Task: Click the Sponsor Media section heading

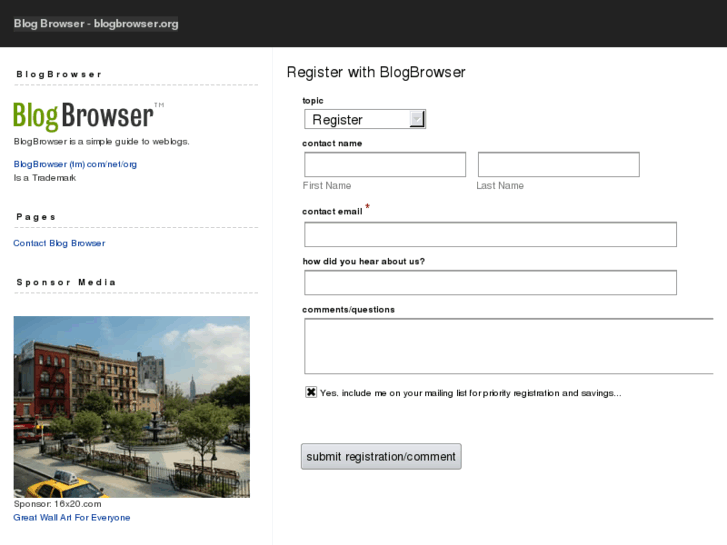Action: (x=66, y=282)
